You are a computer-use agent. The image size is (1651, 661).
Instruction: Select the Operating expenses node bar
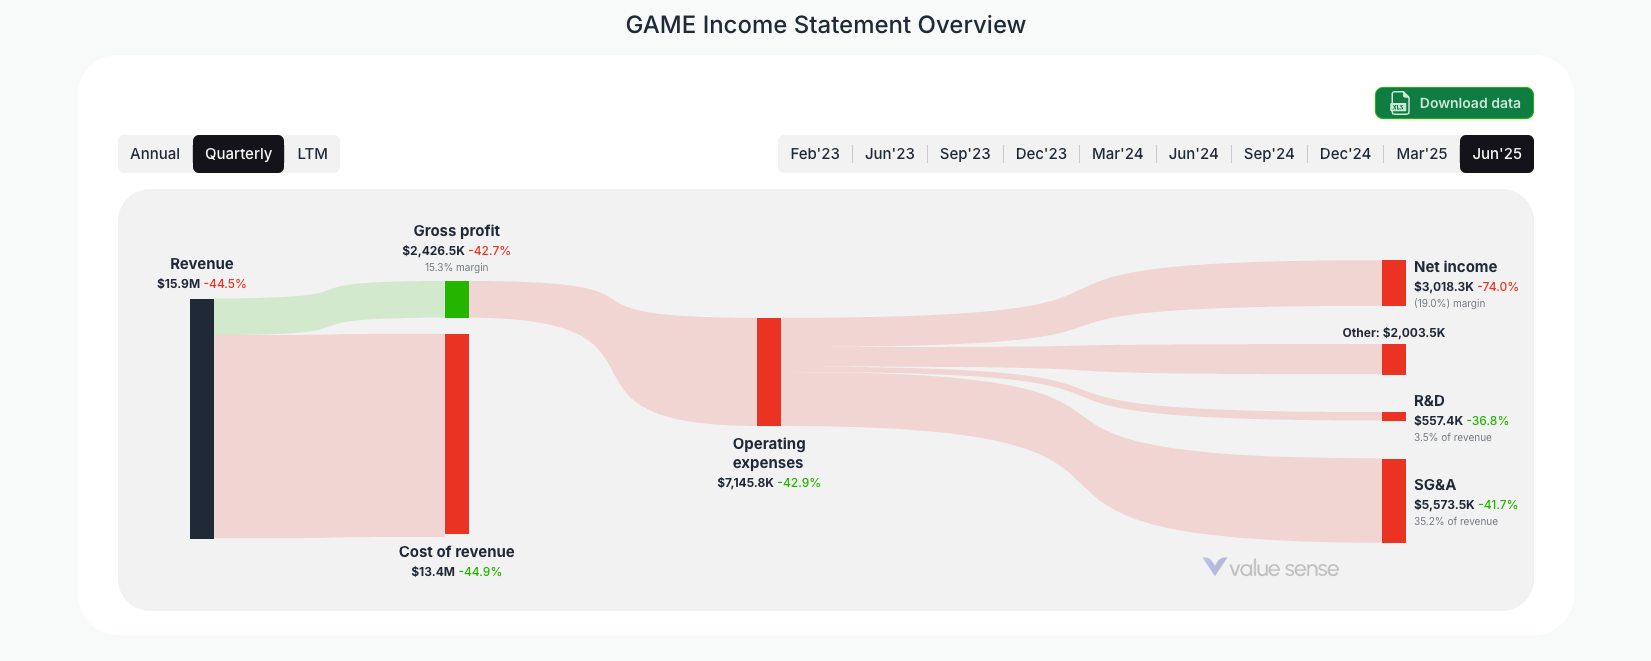[768, 370]
